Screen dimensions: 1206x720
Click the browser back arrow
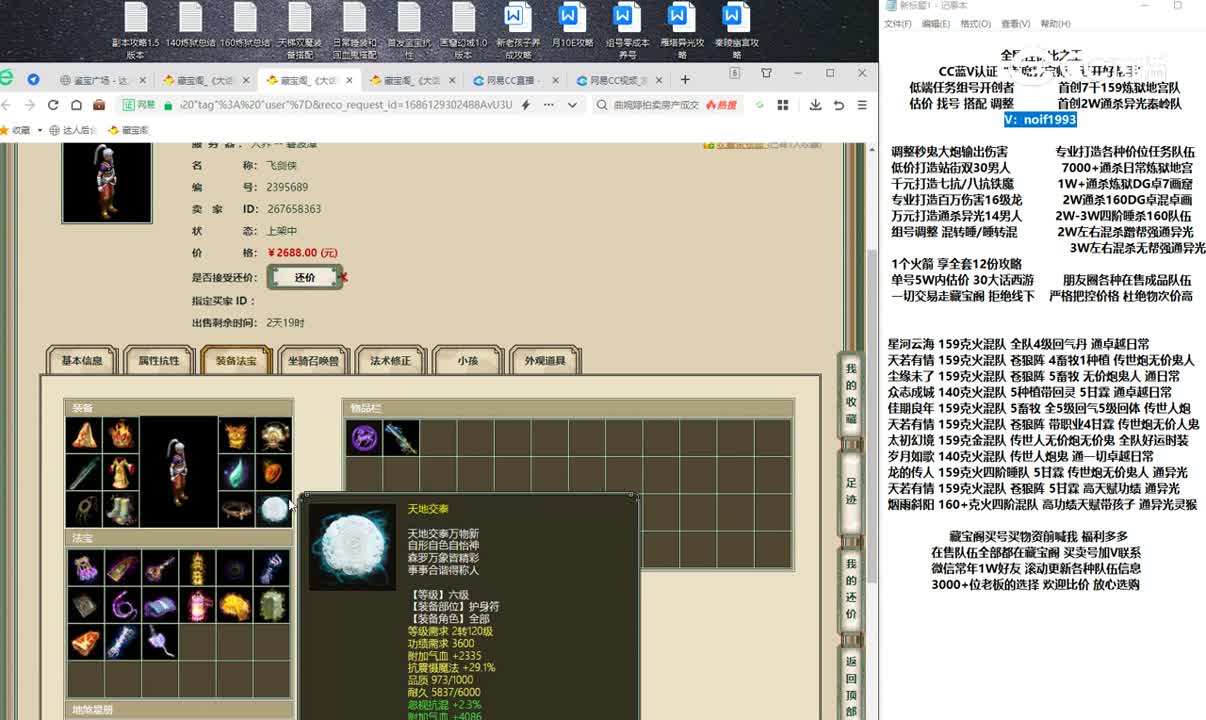coord(7,105)
